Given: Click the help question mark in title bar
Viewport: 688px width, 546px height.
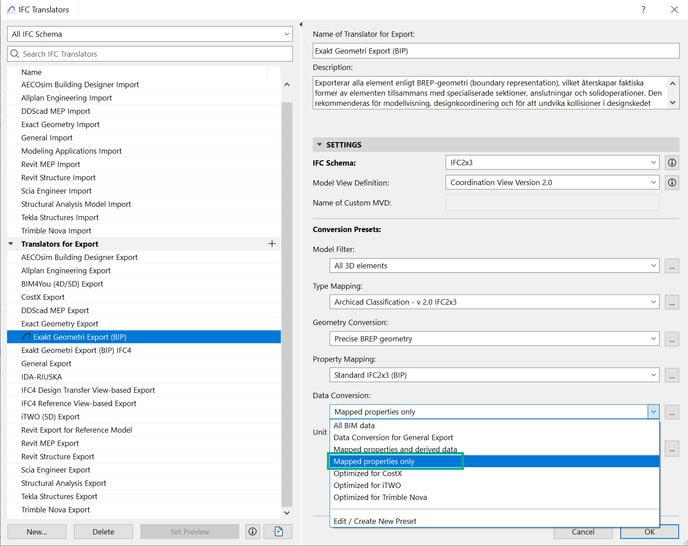Looking at the screenshot, I should click(x=643, y=9).
